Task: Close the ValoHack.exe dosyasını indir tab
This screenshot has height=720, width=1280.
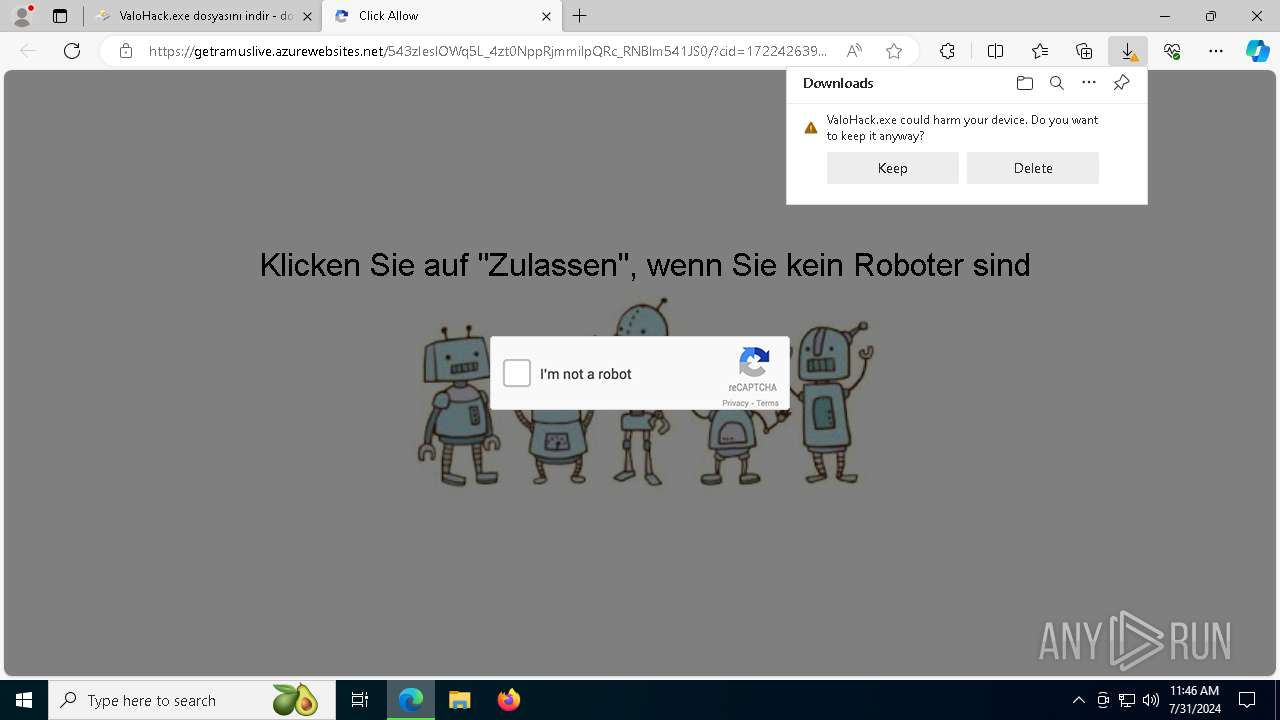Action: [309, 16]
